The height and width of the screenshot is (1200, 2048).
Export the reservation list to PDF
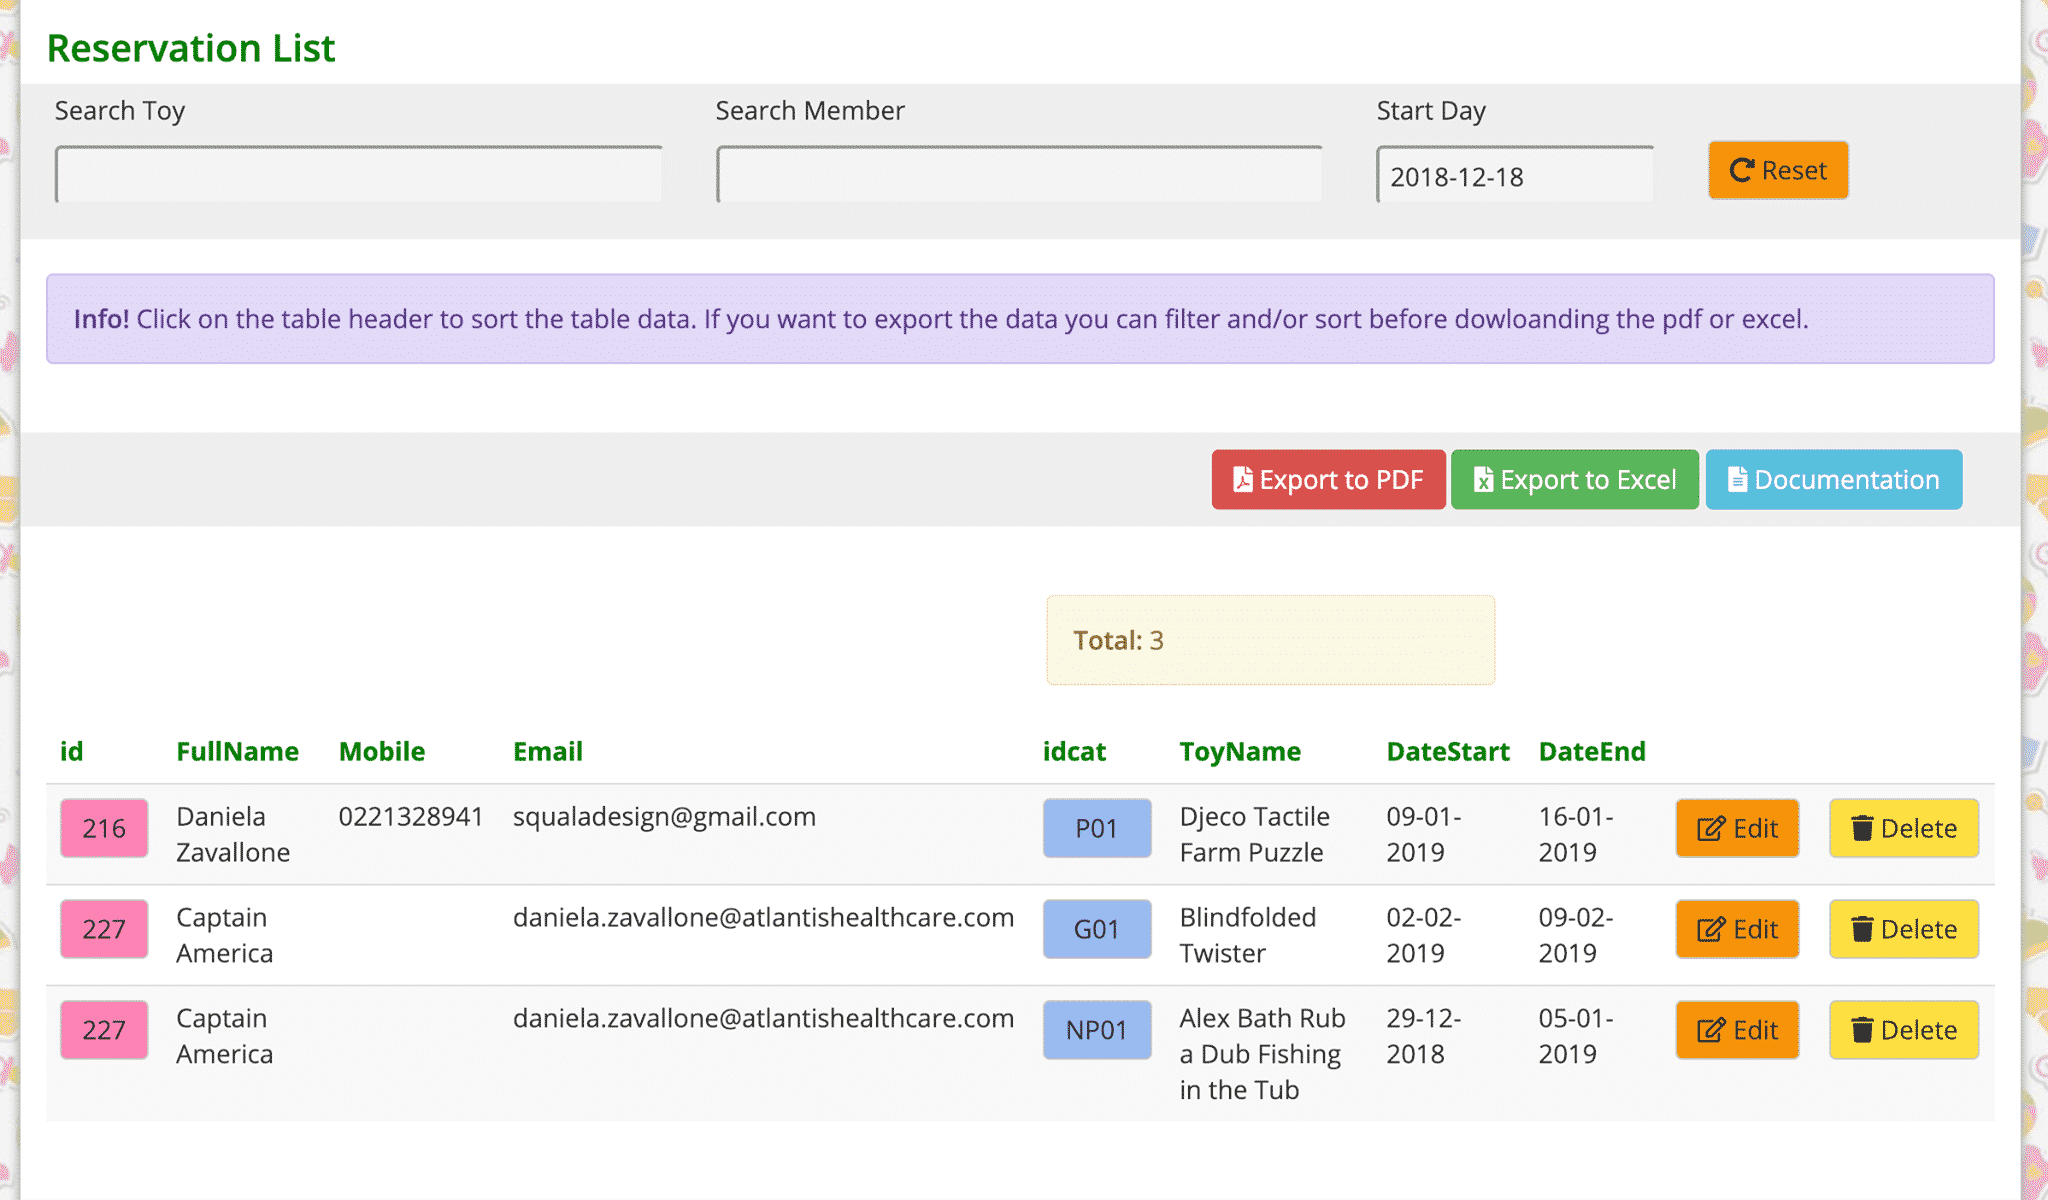coord(1328,479)
